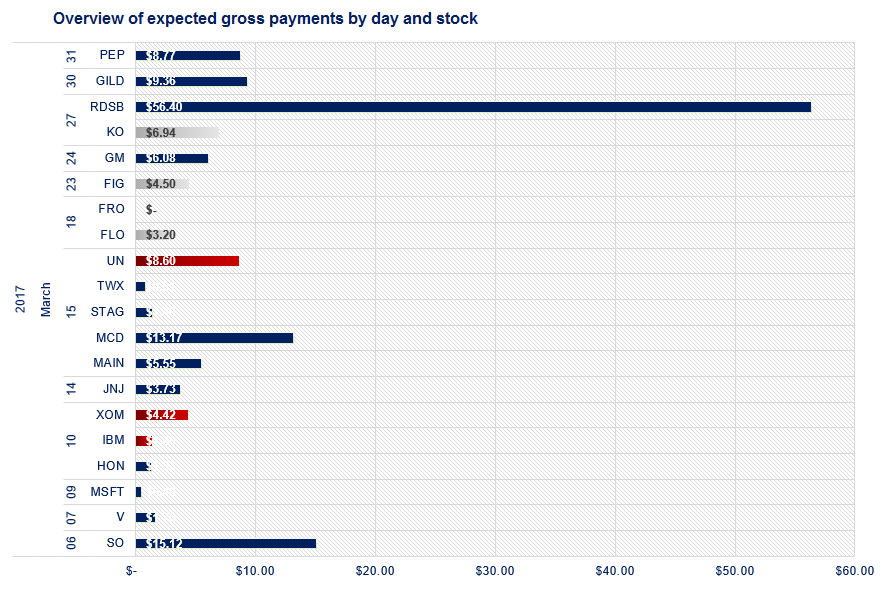Click the XOM stock label
Viewport: 884px width, 597px height.
pyautogui.click(x=110, y=415)
